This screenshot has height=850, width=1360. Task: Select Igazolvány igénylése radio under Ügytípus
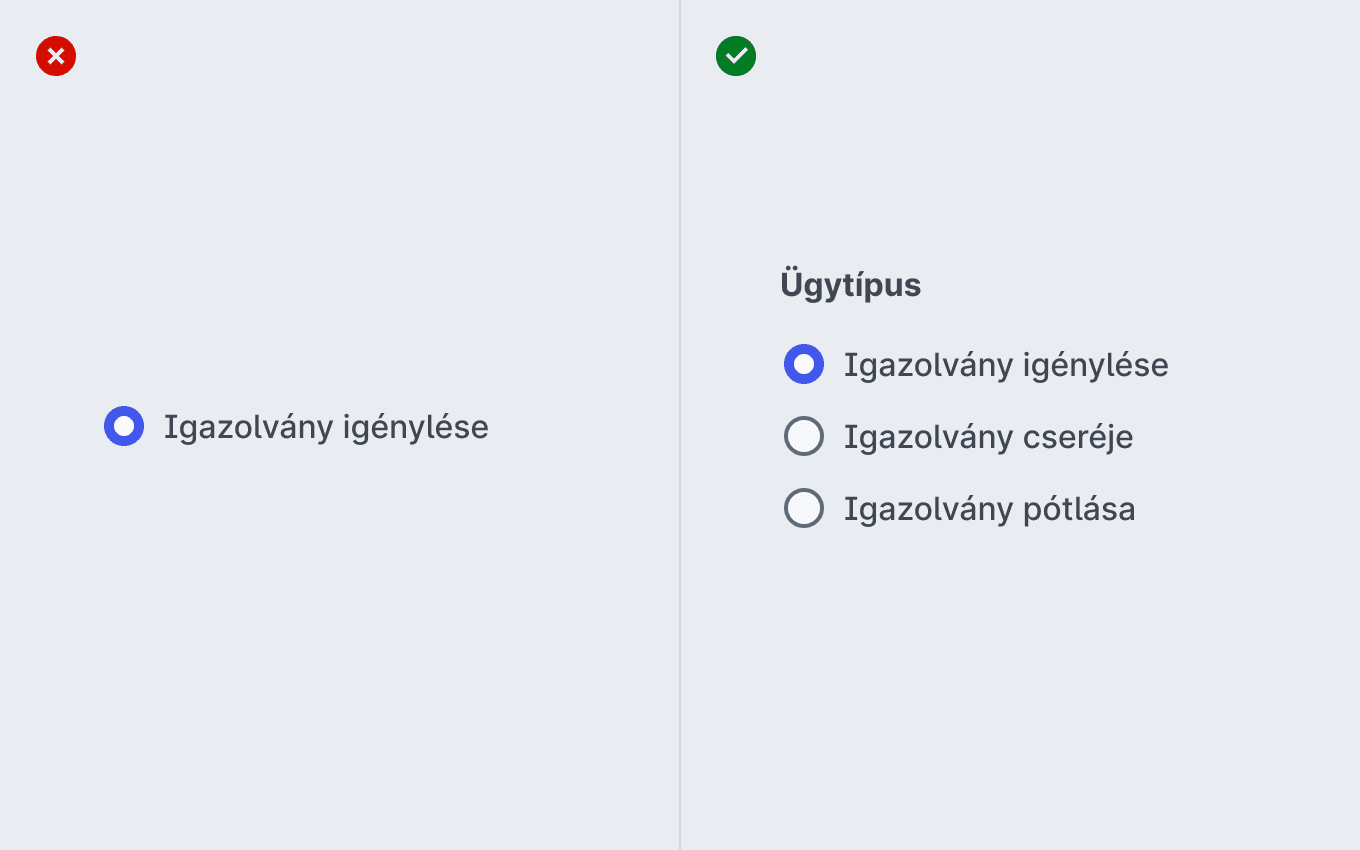point(804,364)
